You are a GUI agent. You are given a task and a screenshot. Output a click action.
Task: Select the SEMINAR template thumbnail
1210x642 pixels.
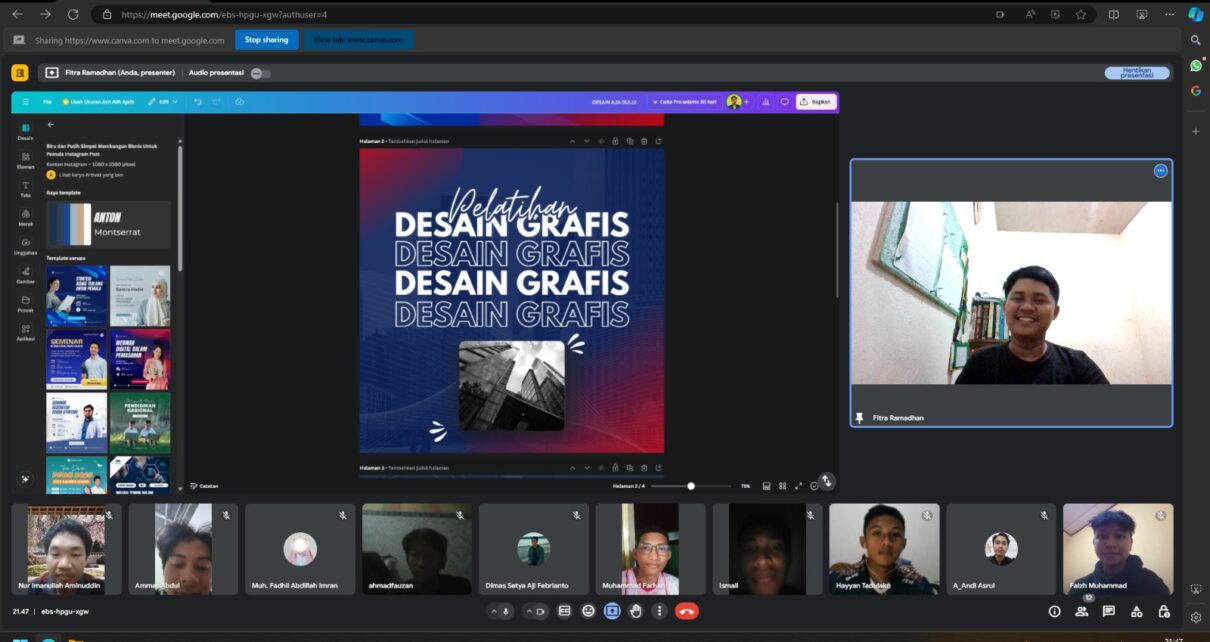click(x=76, y=358)
